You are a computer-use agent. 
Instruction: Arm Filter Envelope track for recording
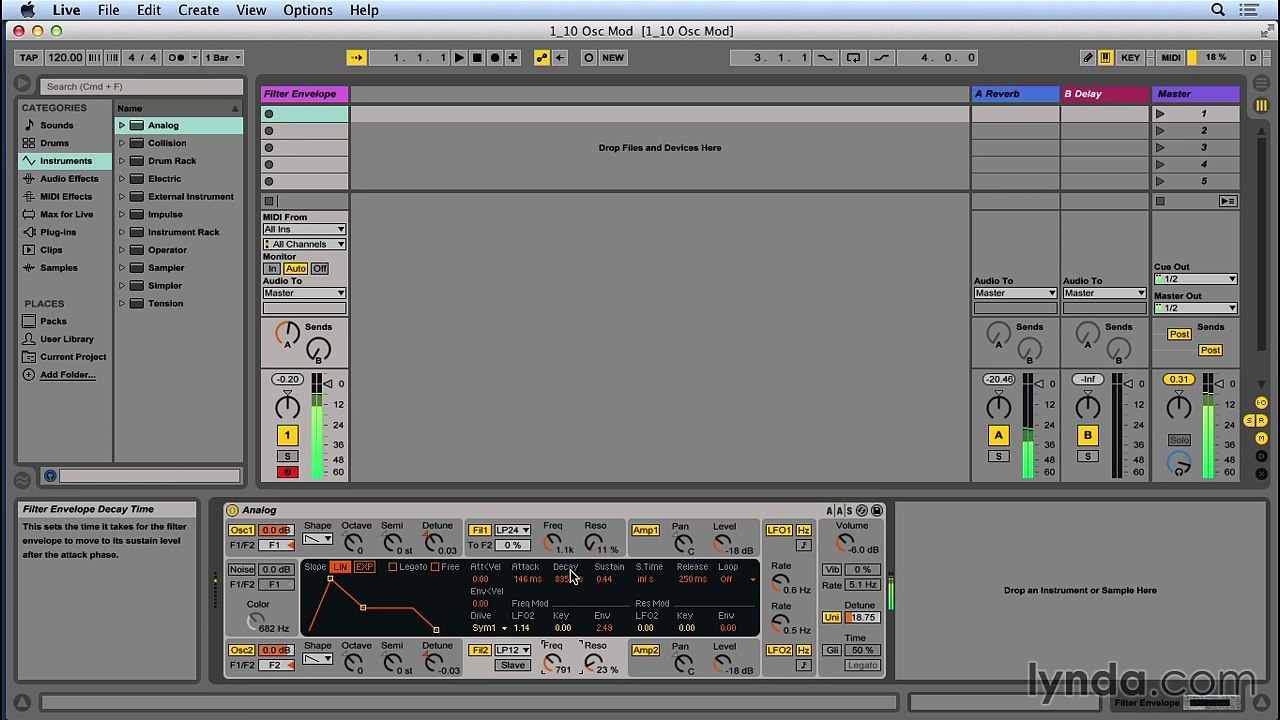click(x=287, y=472)
